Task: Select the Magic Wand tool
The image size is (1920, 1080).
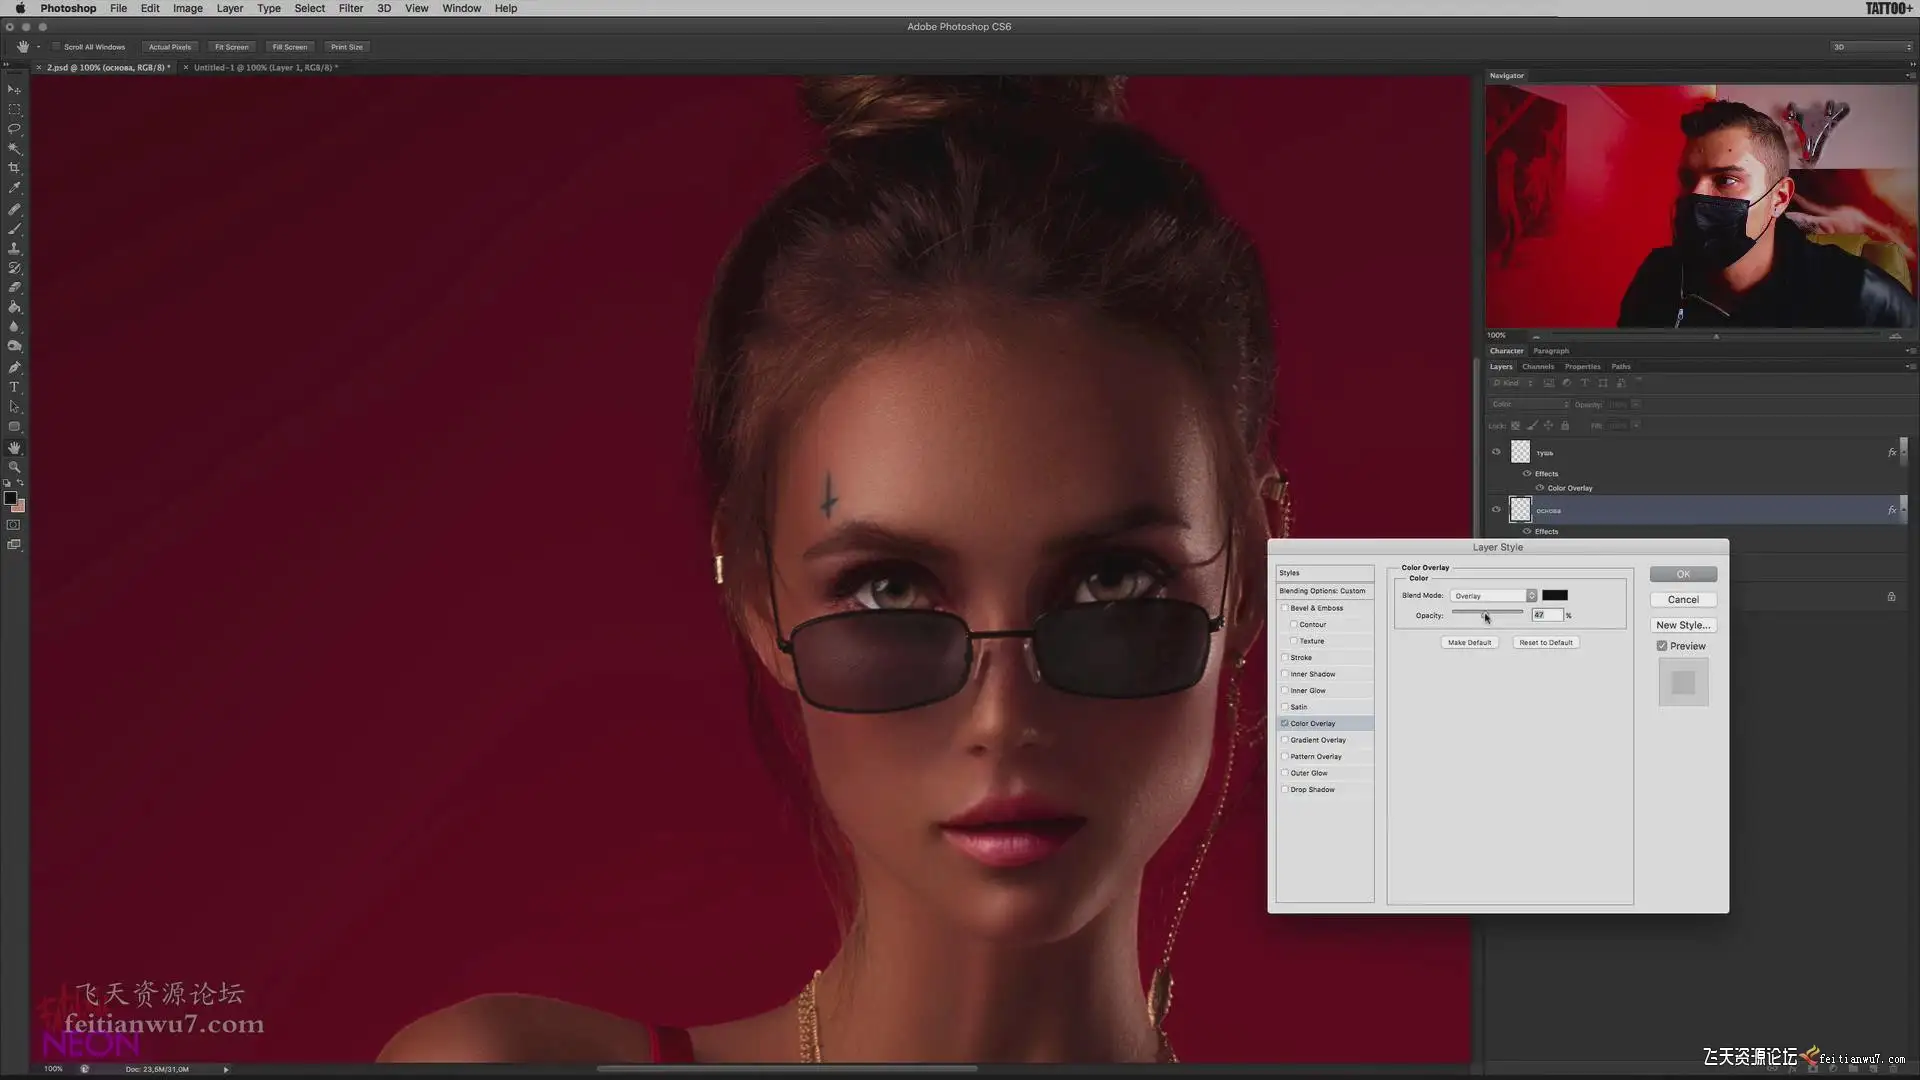Action: 14,148
